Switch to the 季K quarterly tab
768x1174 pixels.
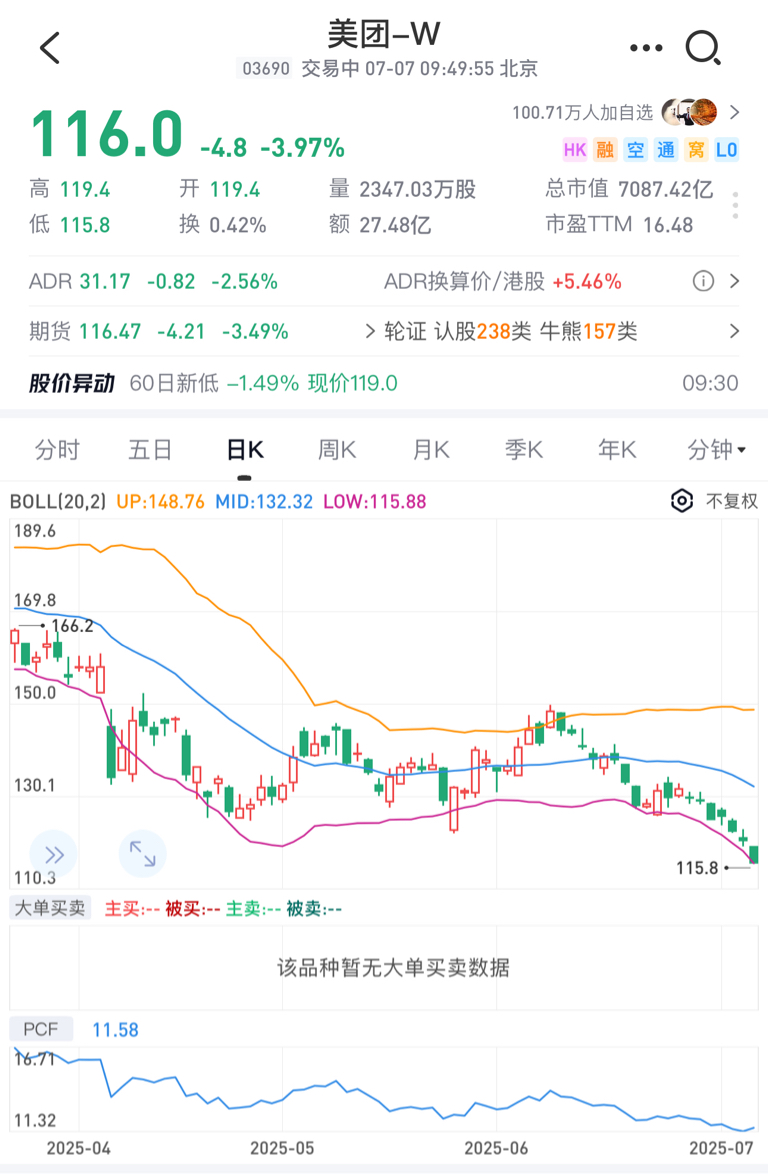tap(523, 450)
